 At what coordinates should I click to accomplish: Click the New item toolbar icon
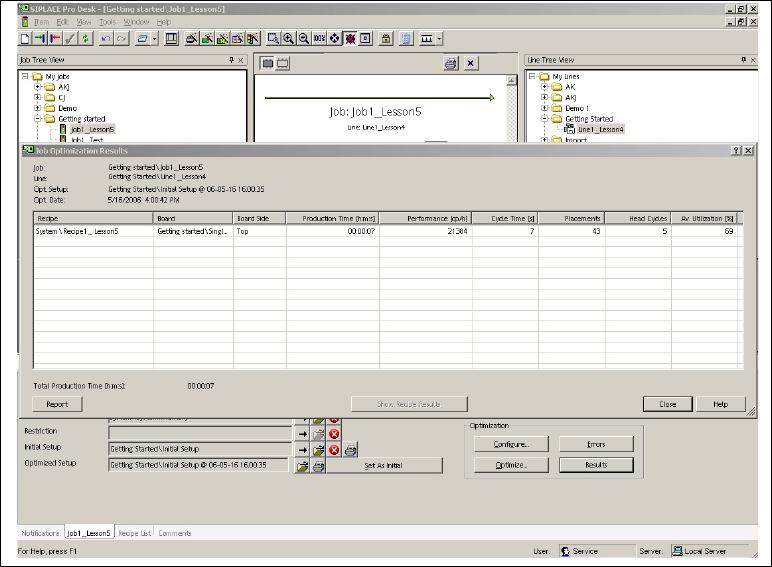(25, 38)
